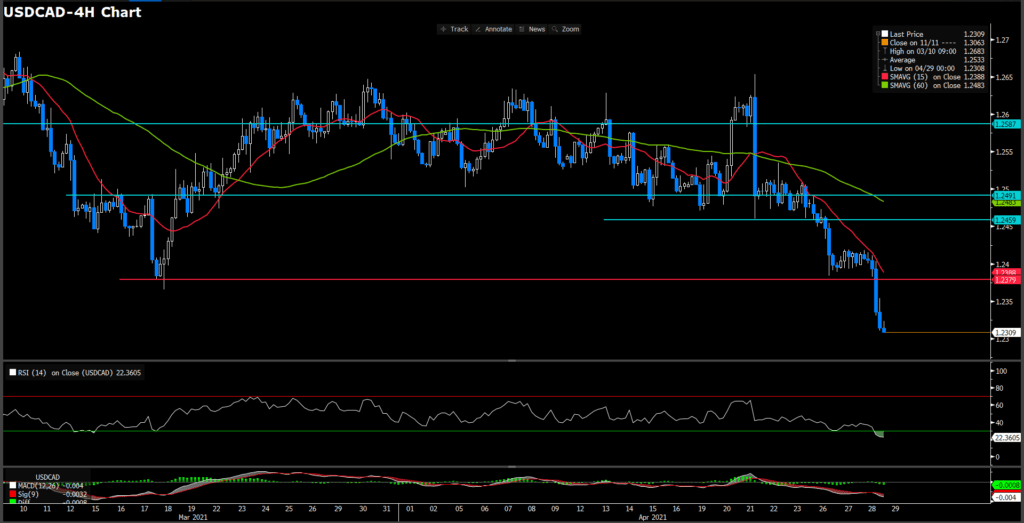The width and height of the screenshot is (1024, 523).
Task: Click the 'USDCAD' header in MACD legend
Action: (48, 477)
